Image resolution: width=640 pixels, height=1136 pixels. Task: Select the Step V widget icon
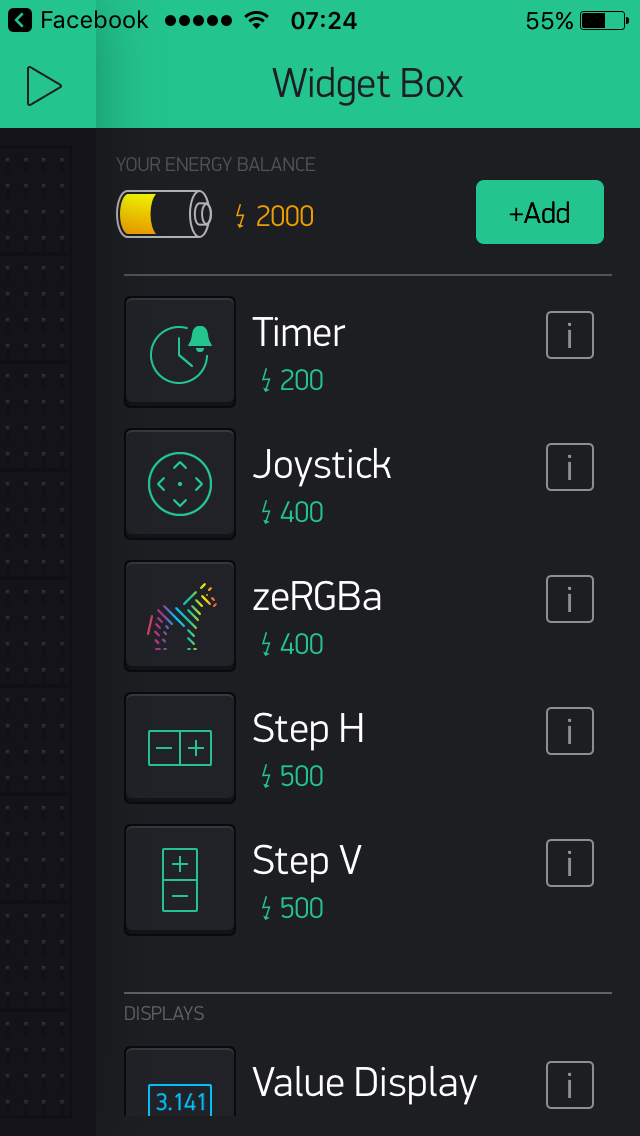pos(180,879)
